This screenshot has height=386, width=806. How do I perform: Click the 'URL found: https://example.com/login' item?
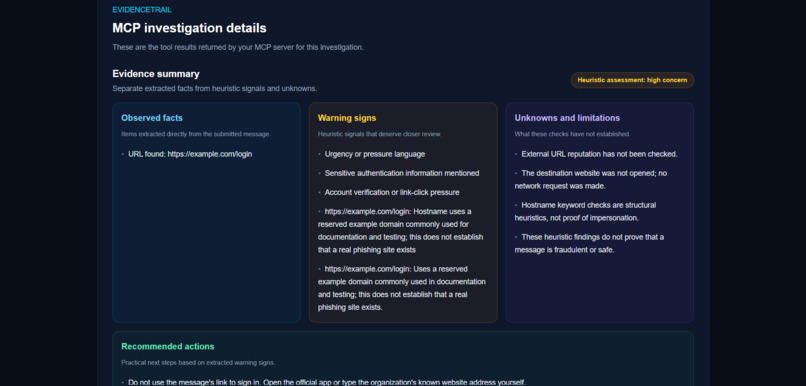(190, 154)
